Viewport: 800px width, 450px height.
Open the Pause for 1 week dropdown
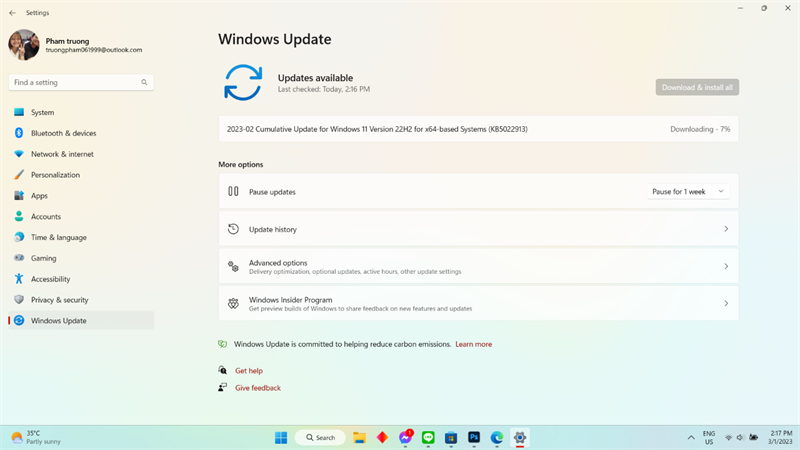click(688, 192)
